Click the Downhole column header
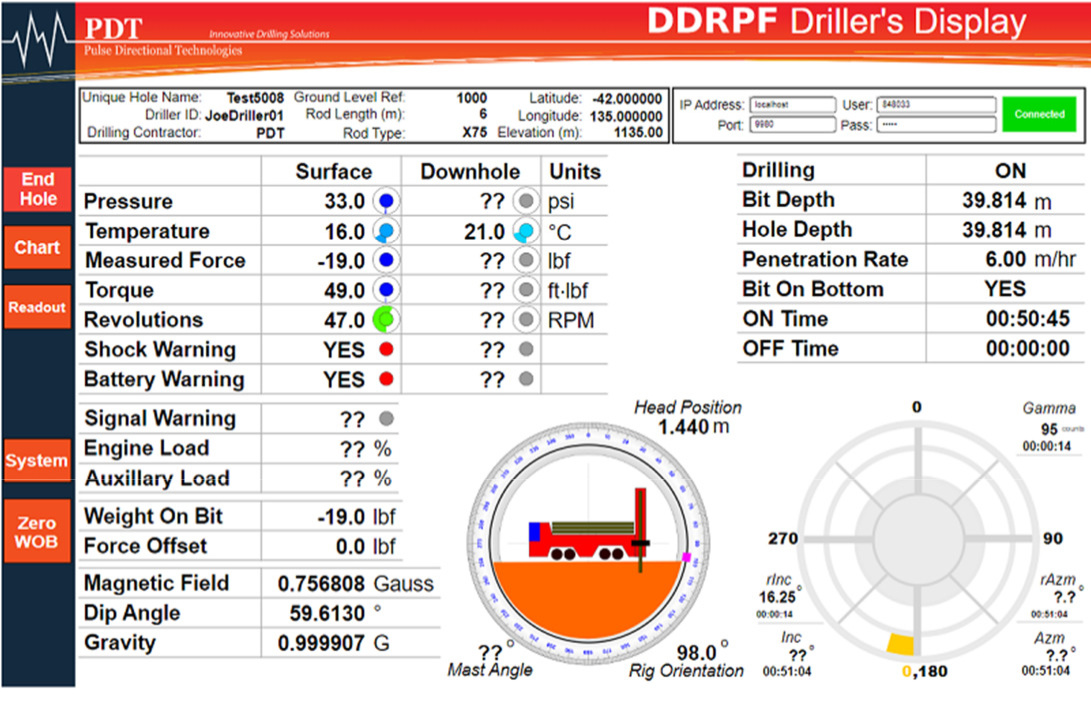Viewport: 1091px width, 718px height. (x=470, y=172)
